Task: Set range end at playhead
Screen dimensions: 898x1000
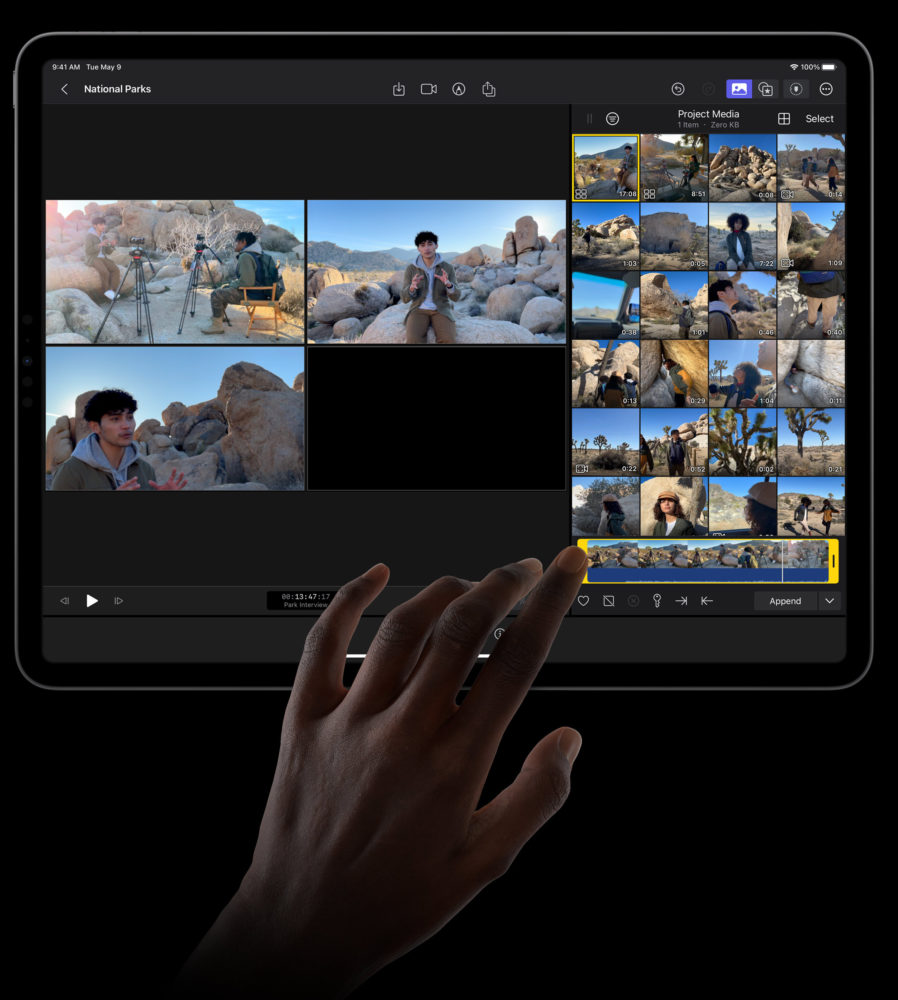Action: tap(707, 601)
